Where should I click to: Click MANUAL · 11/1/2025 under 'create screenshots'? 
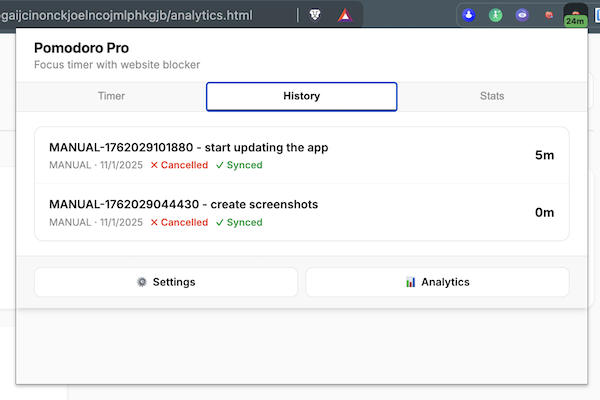pos(96,222)
